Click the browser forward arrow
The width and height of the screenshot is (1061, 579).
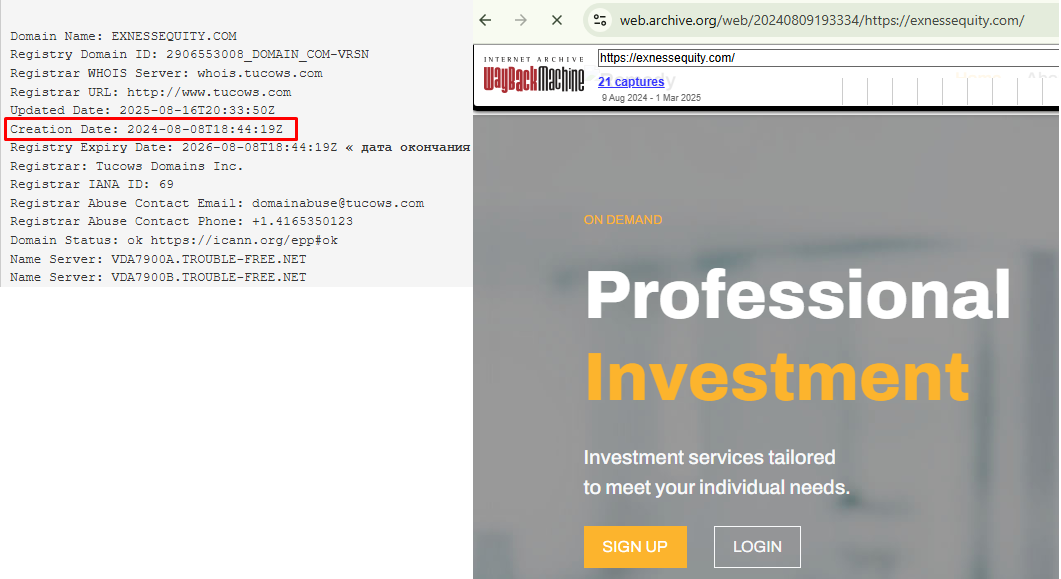pyautogui.click(x=520, y=20)
